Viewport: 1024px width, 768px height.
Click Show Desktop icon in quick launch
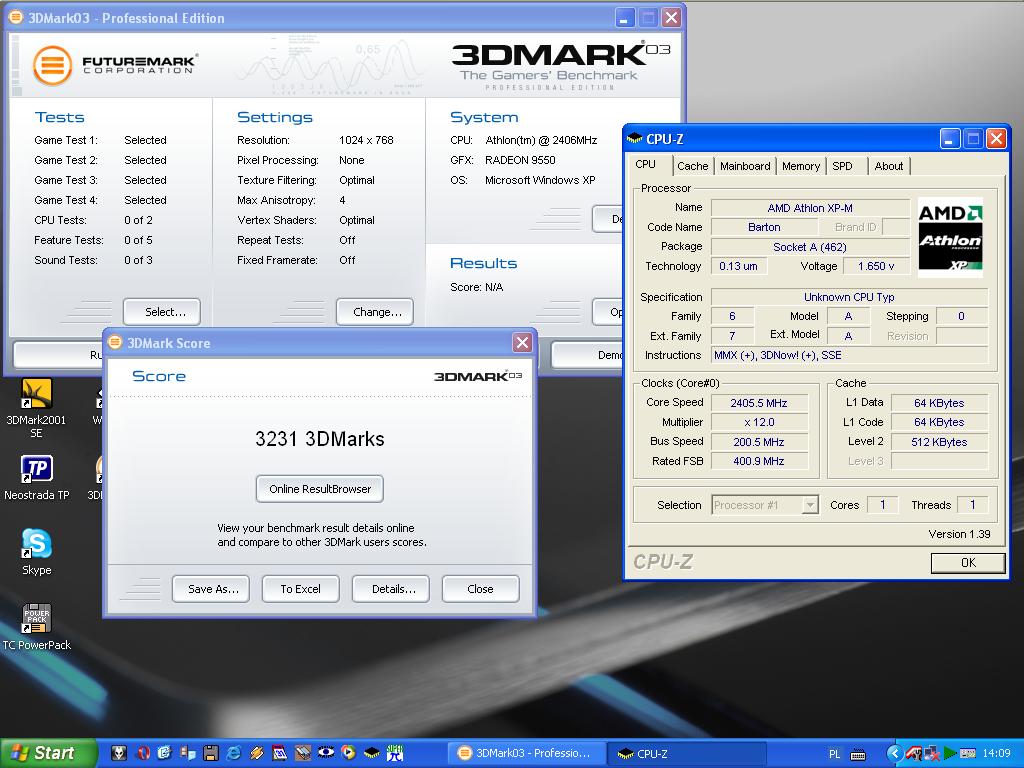(164, 753)
